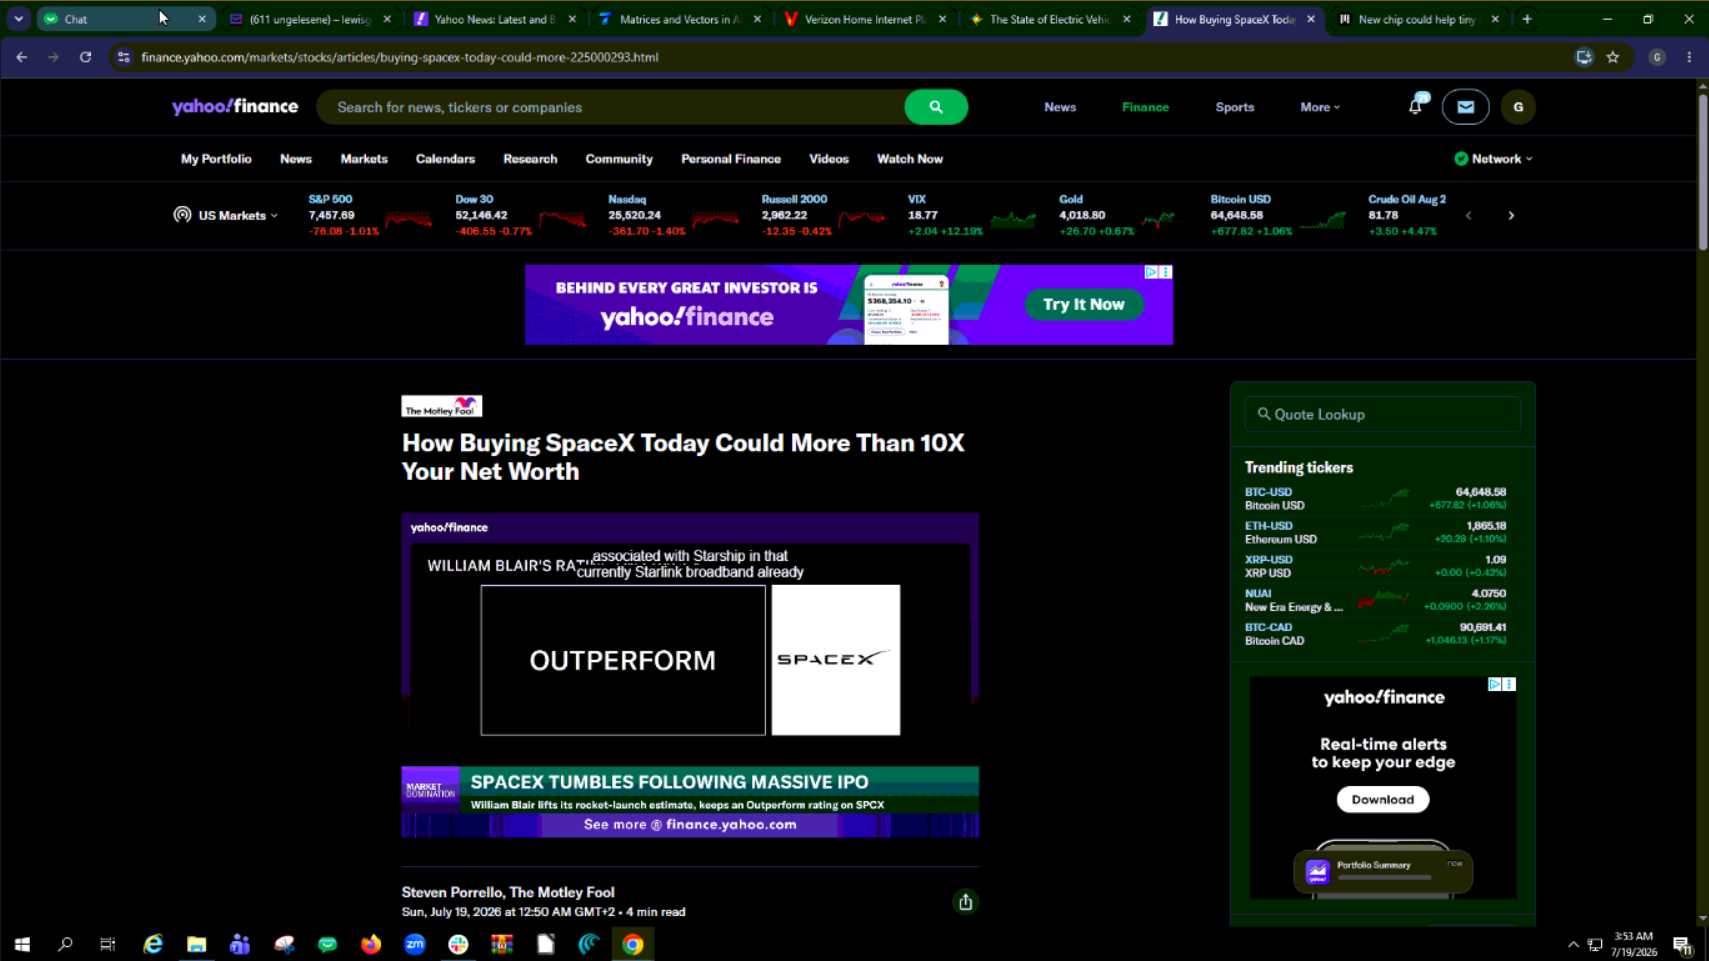Viewport: 1709px width, 961px height.
Task: Expand the US Markets selector
Action: [x=227, y=215]
